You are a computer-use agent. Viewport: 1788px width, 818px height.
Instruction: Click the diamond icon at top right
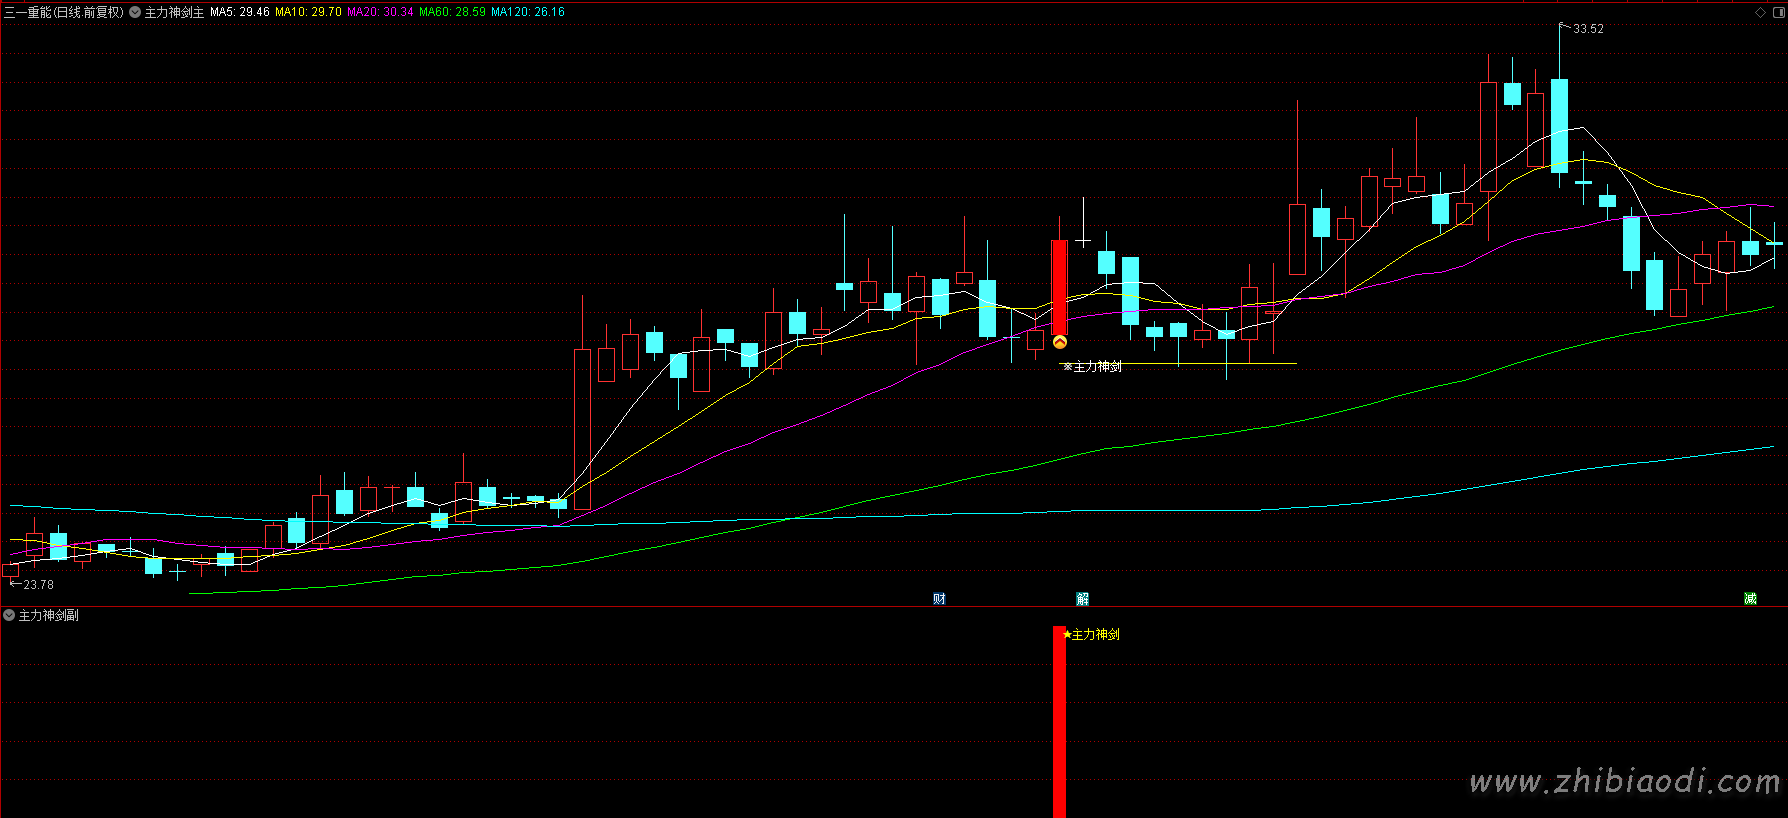coord(1760,12)
